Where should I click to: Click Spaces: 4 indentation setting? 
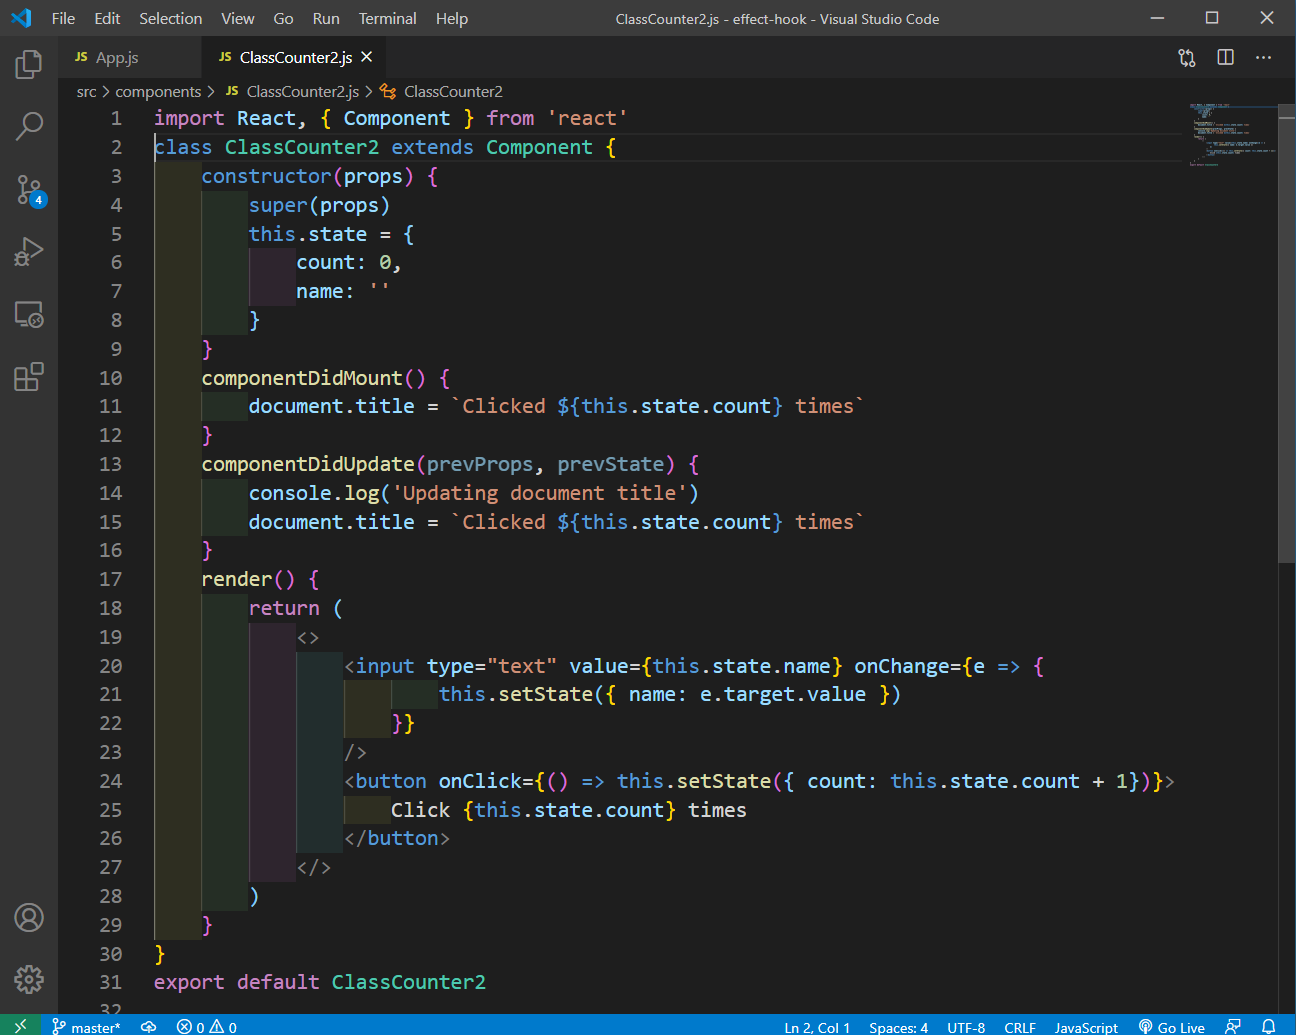pyautogui.click(x=898, y=1027)
